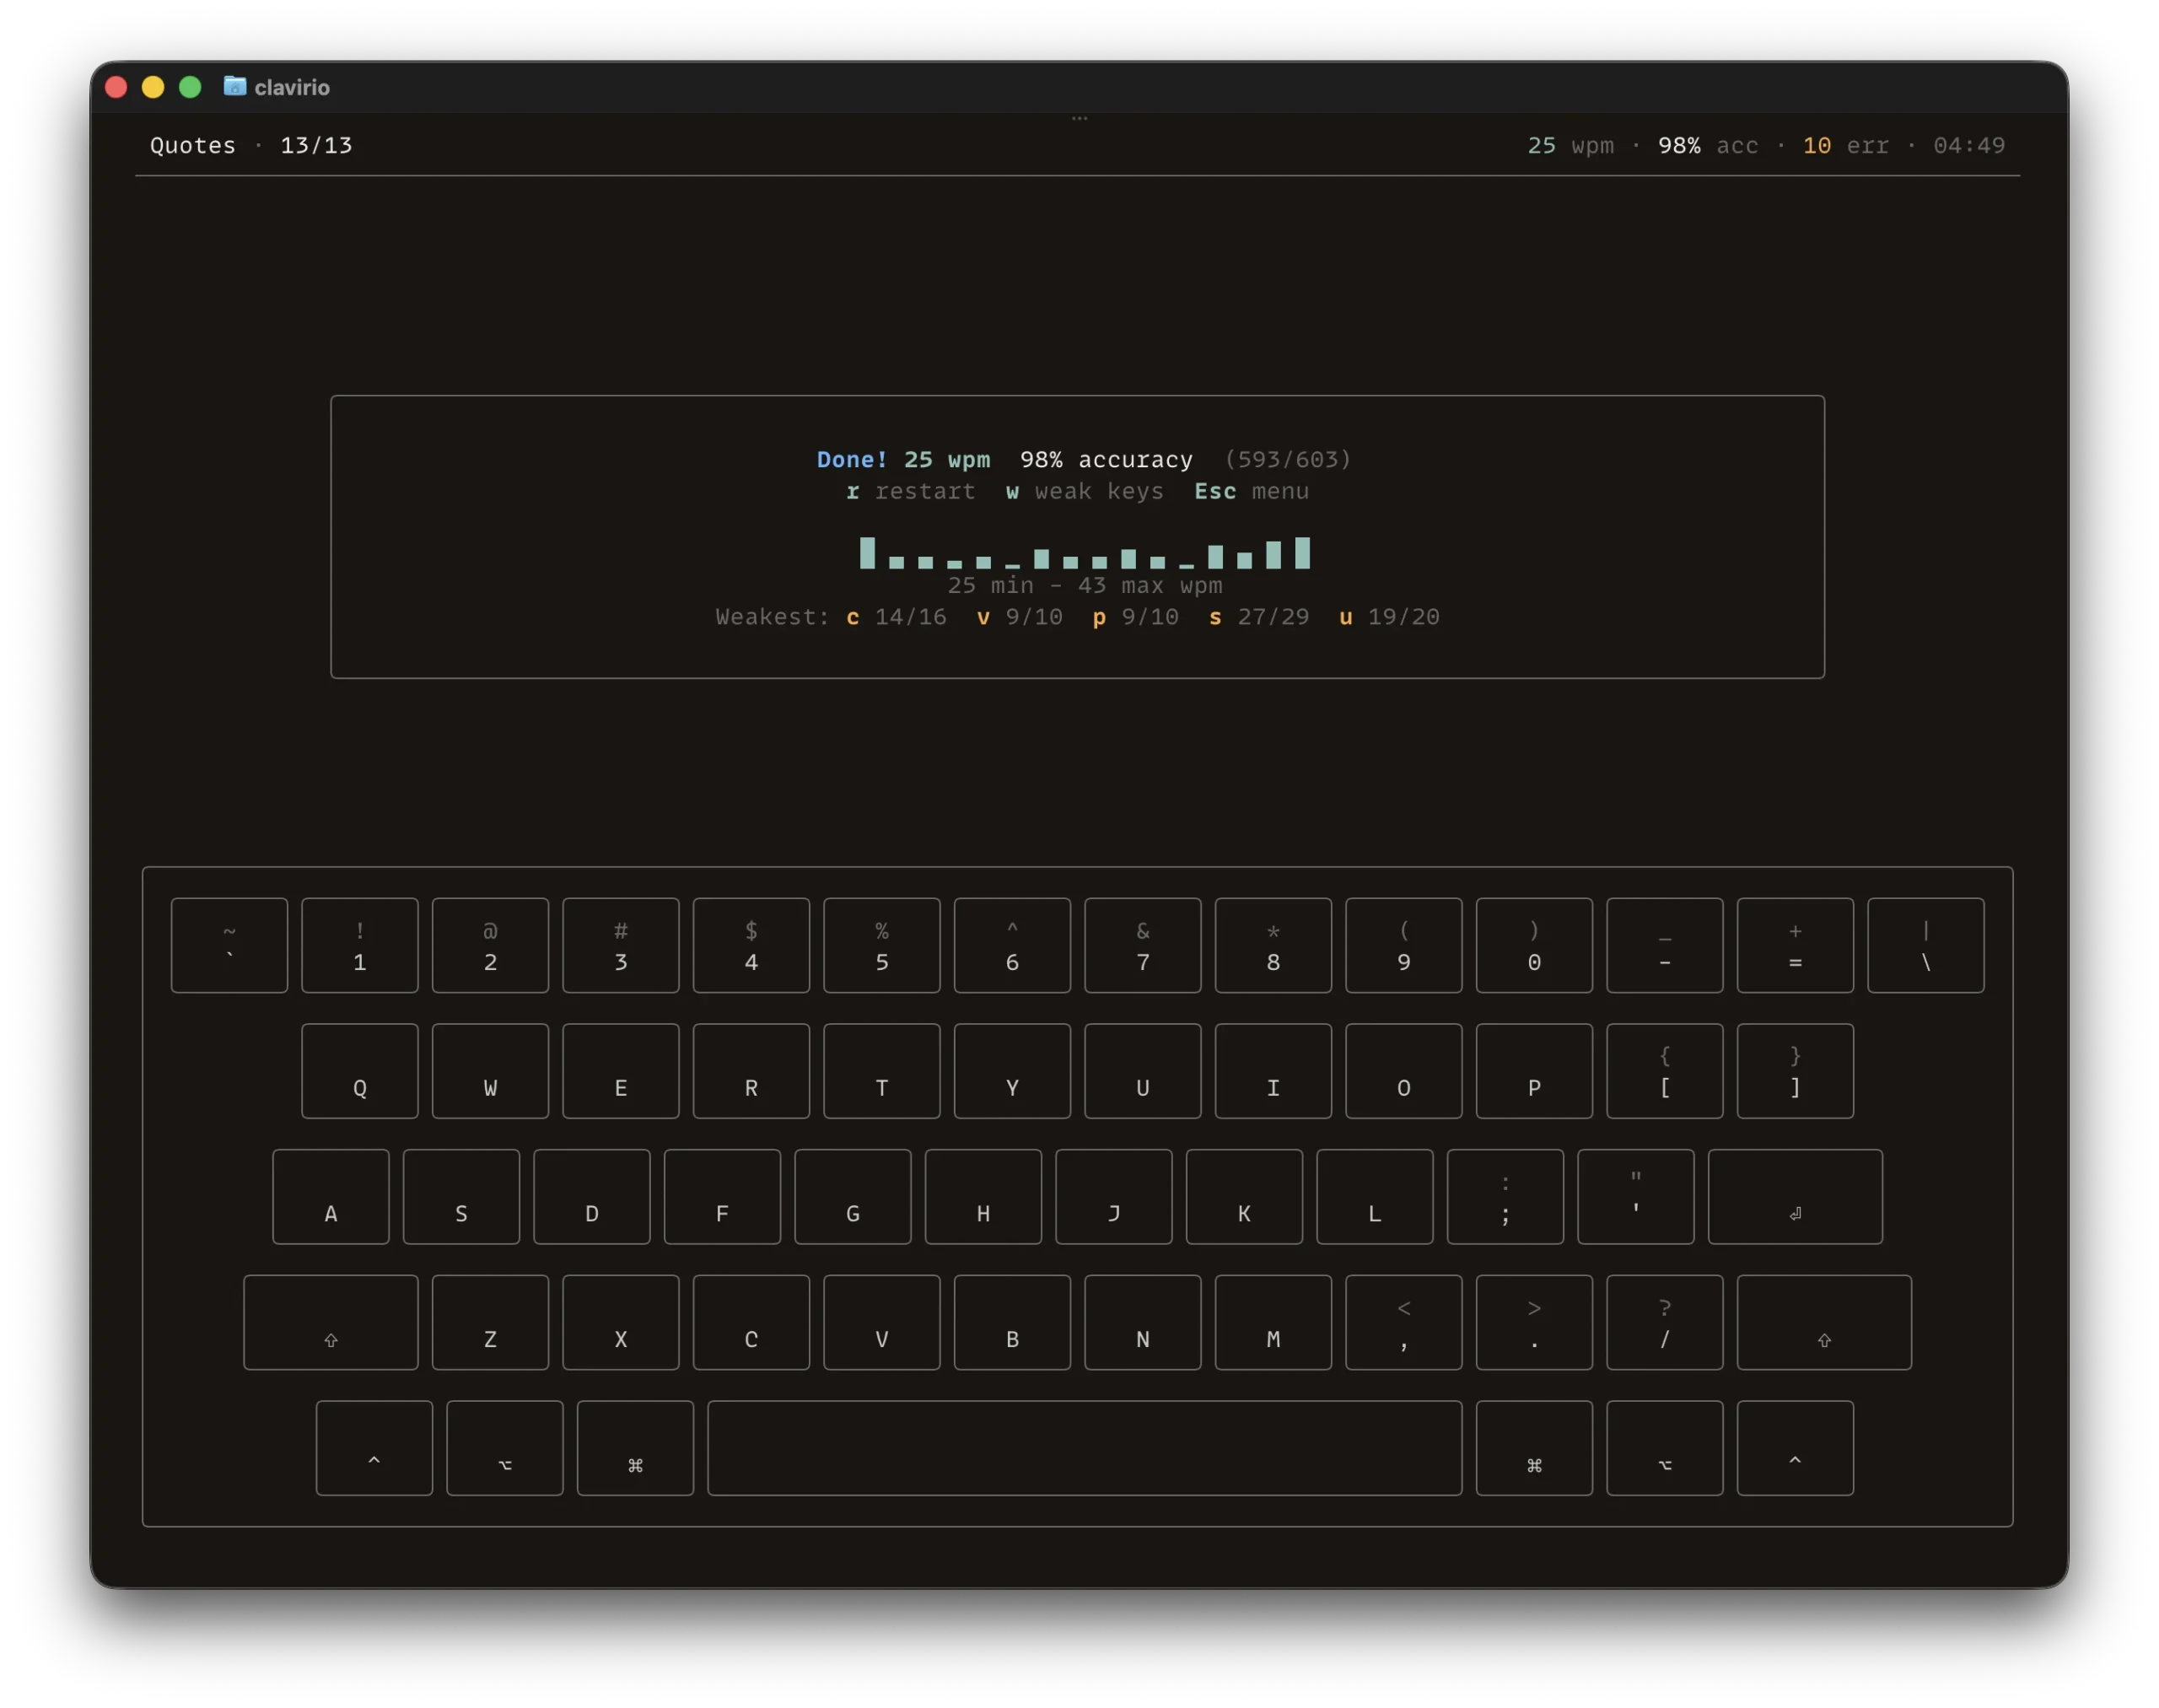
Task: Click the right Control key
Action: 1795,1448
